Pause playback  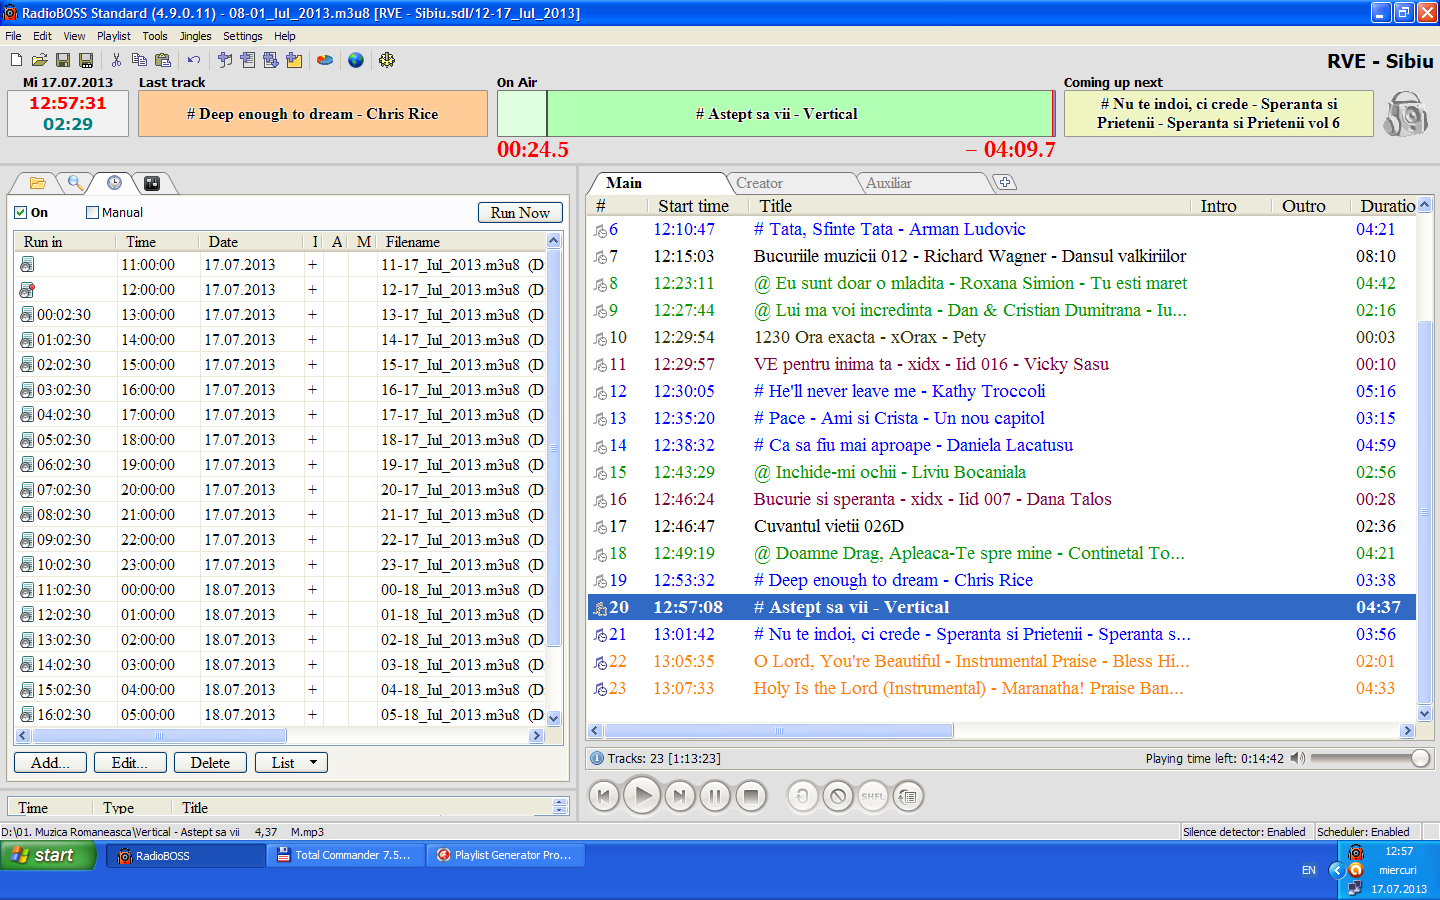(715, 797)
